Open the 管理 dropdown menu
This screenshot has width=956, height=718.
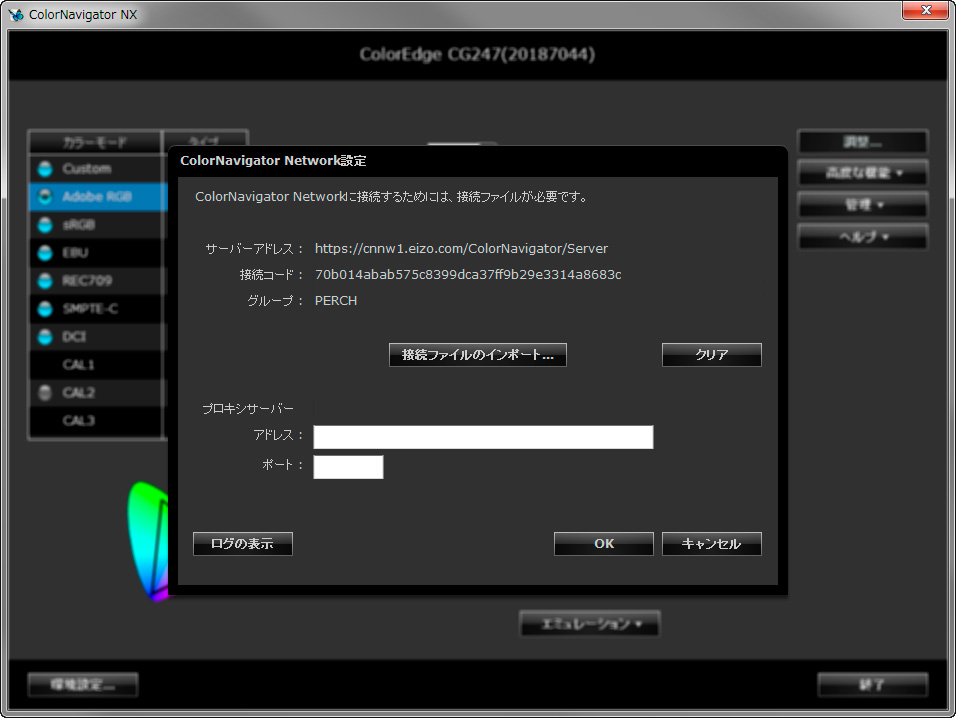tap(863, 205)
